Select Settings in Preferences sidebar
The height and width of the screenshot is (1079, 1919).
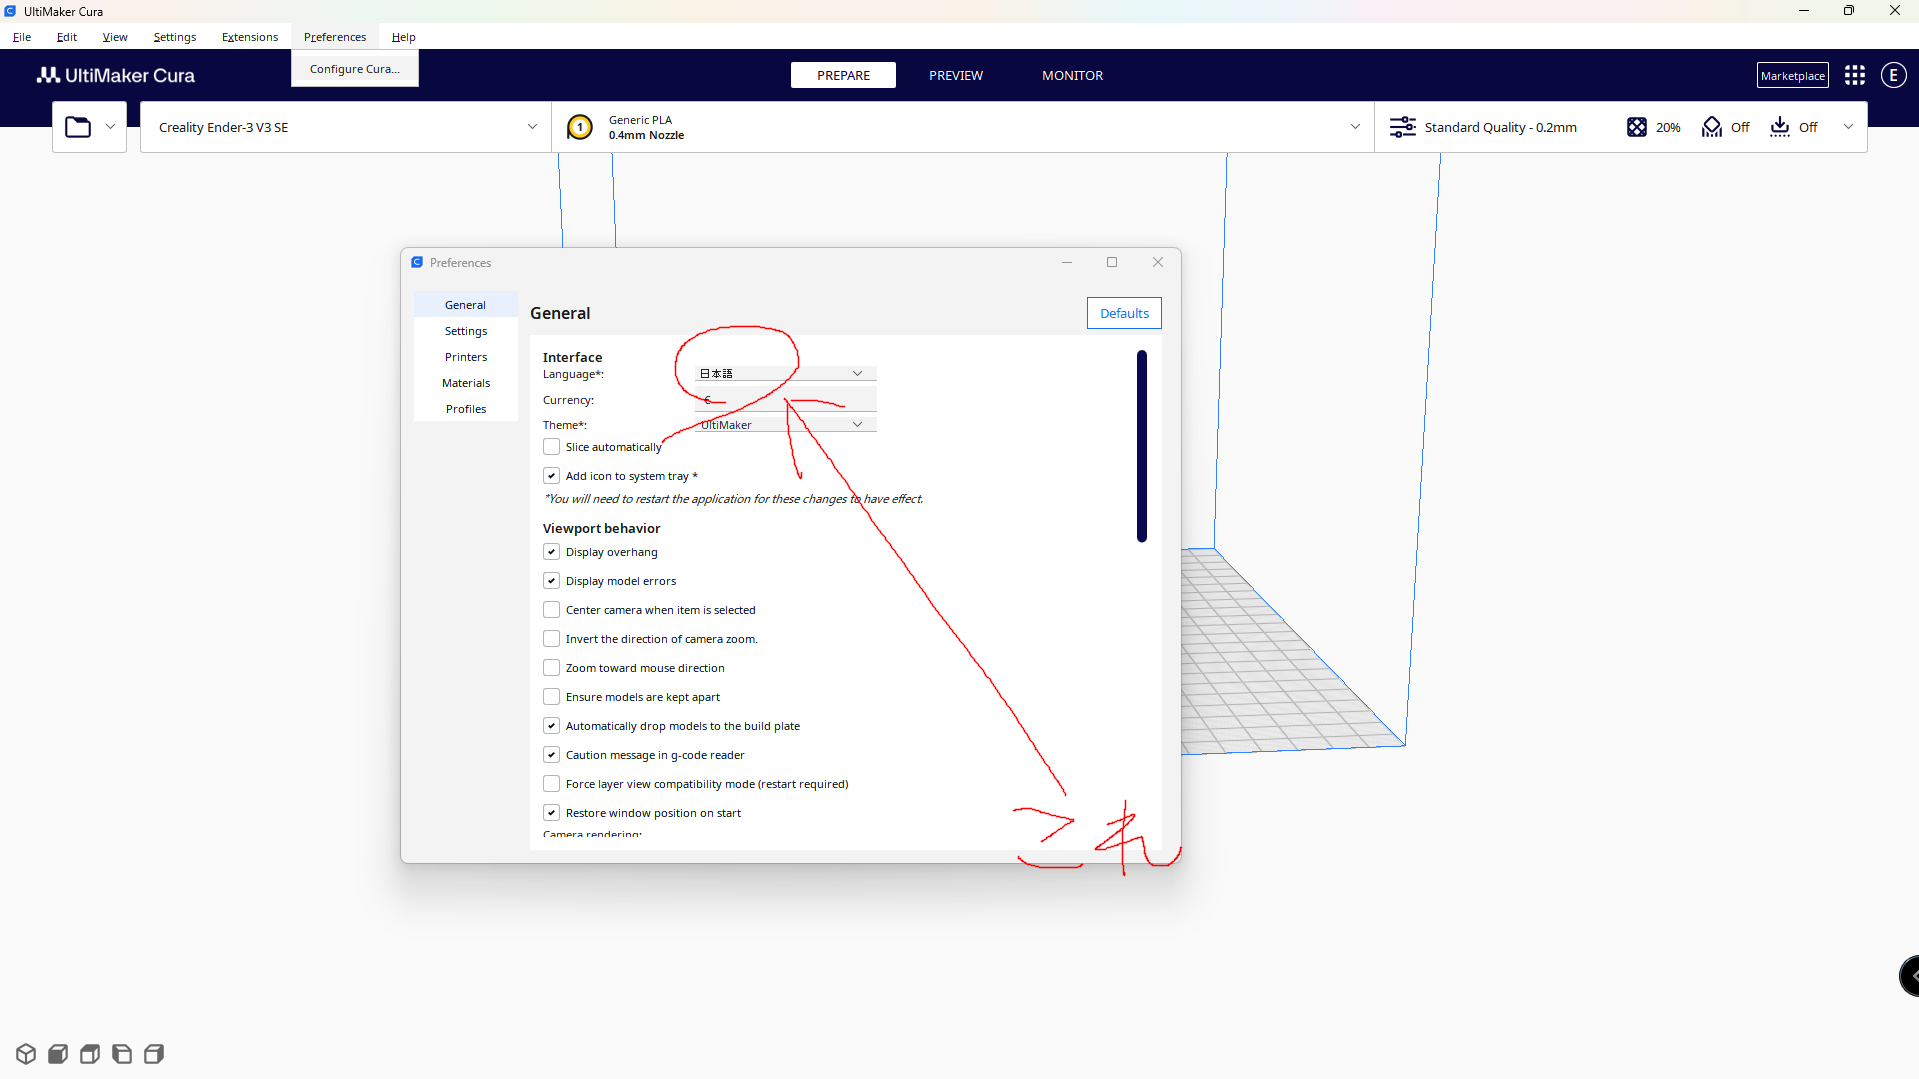(x=466, y=331)
